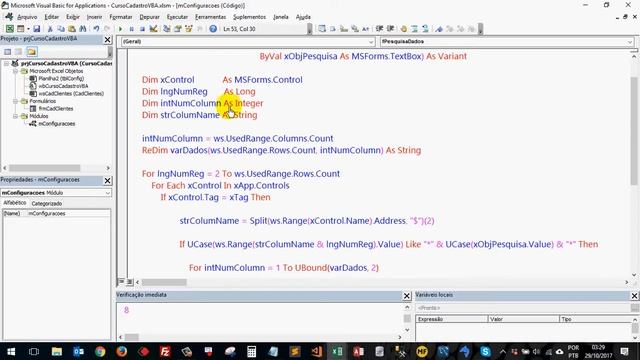Open the Ferramentas menu
640x360 pixels.
tap(210, 17)
